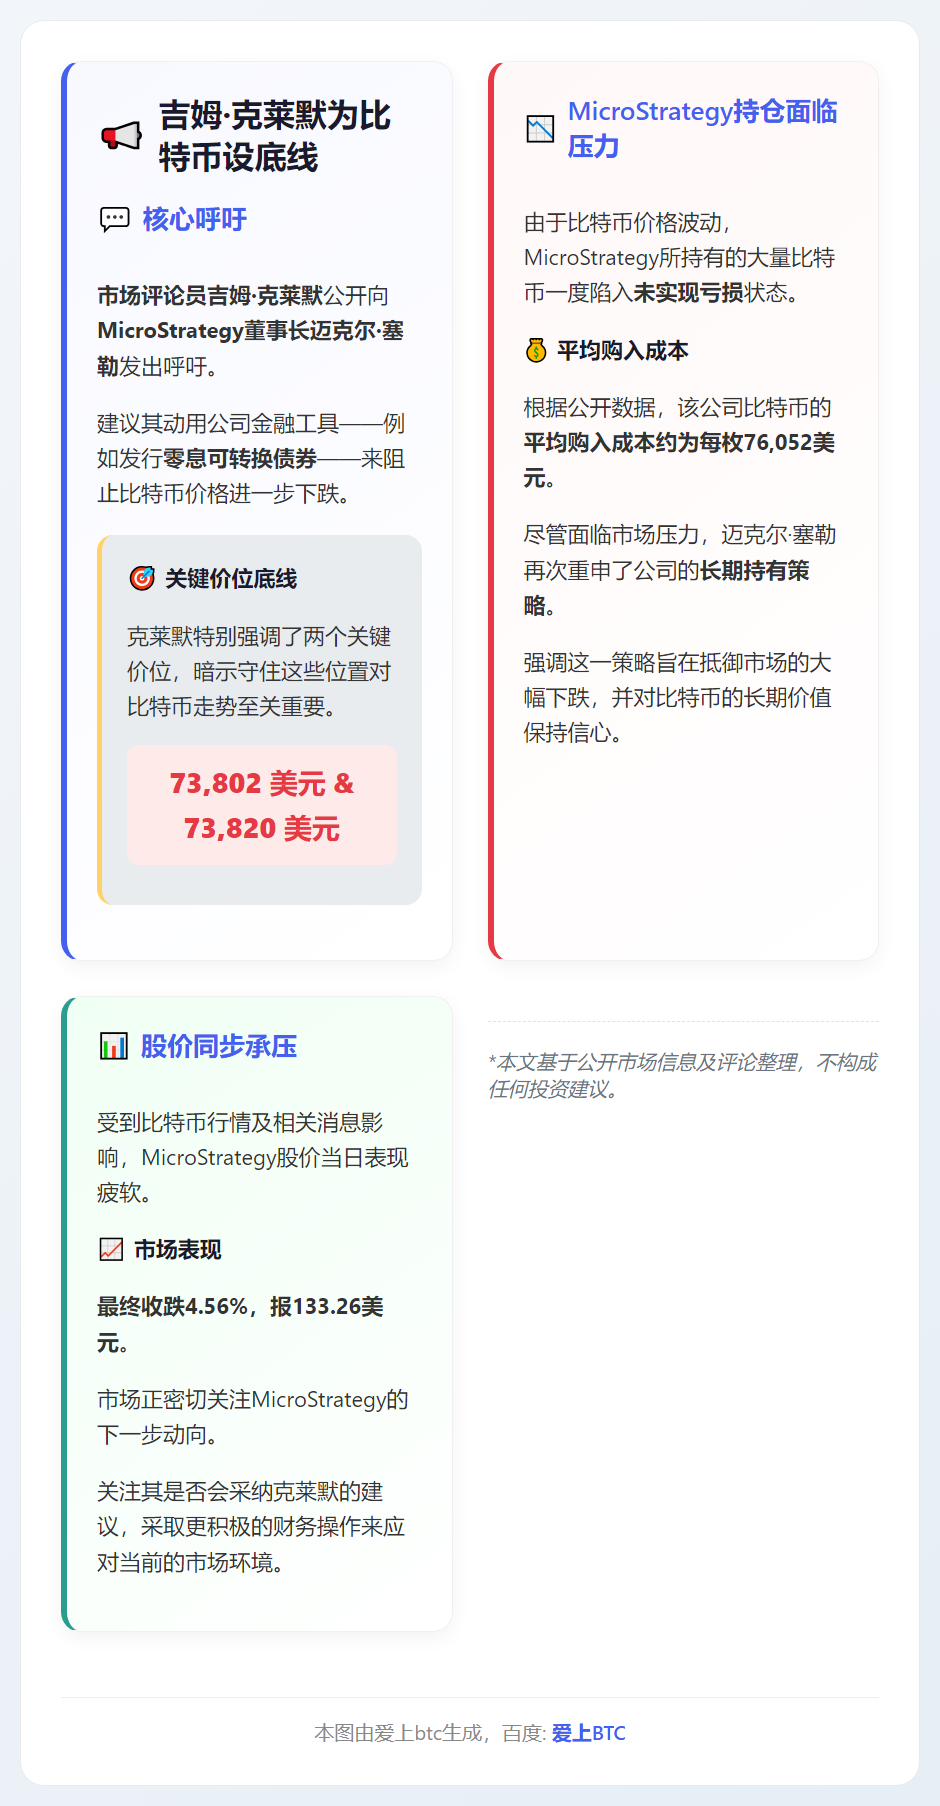Viewport: 940px width, 1806px height.
Task: Click the bar chart icon beside 股价同步承压
Action: click(114, 1046)
